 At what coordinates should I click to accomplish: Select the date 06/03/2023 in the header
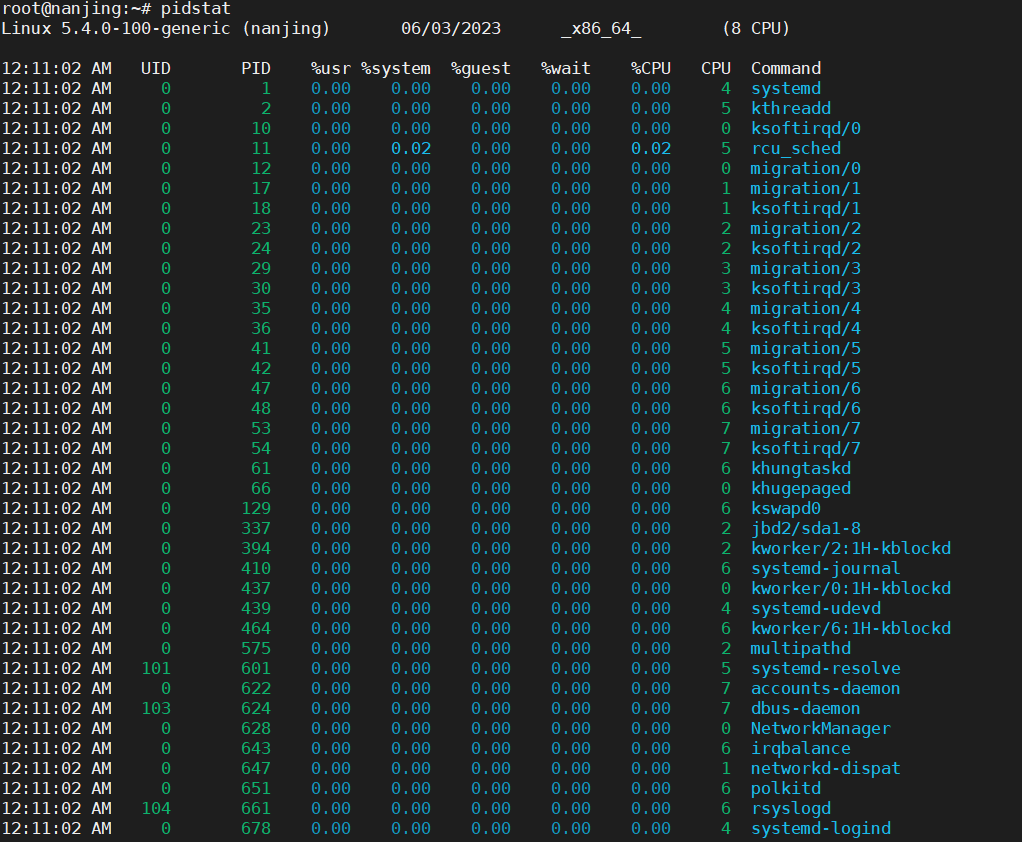click(x=451, y=29)
